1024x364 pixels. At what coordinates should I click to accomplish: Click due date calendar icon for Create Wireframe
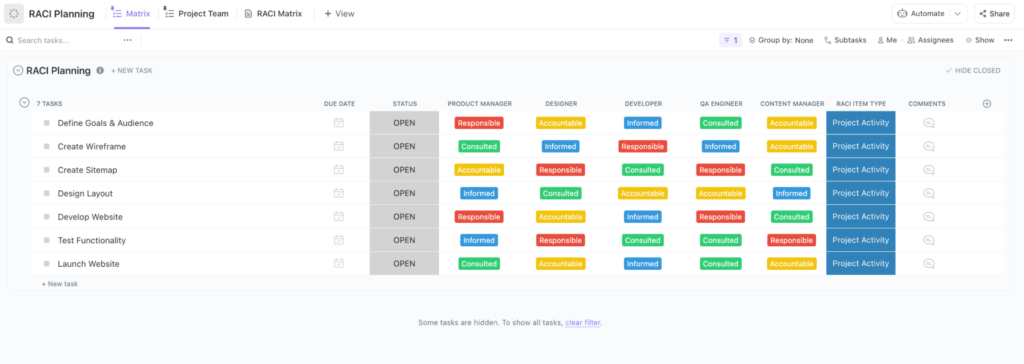pyautogui.click(x=338, y=146)
